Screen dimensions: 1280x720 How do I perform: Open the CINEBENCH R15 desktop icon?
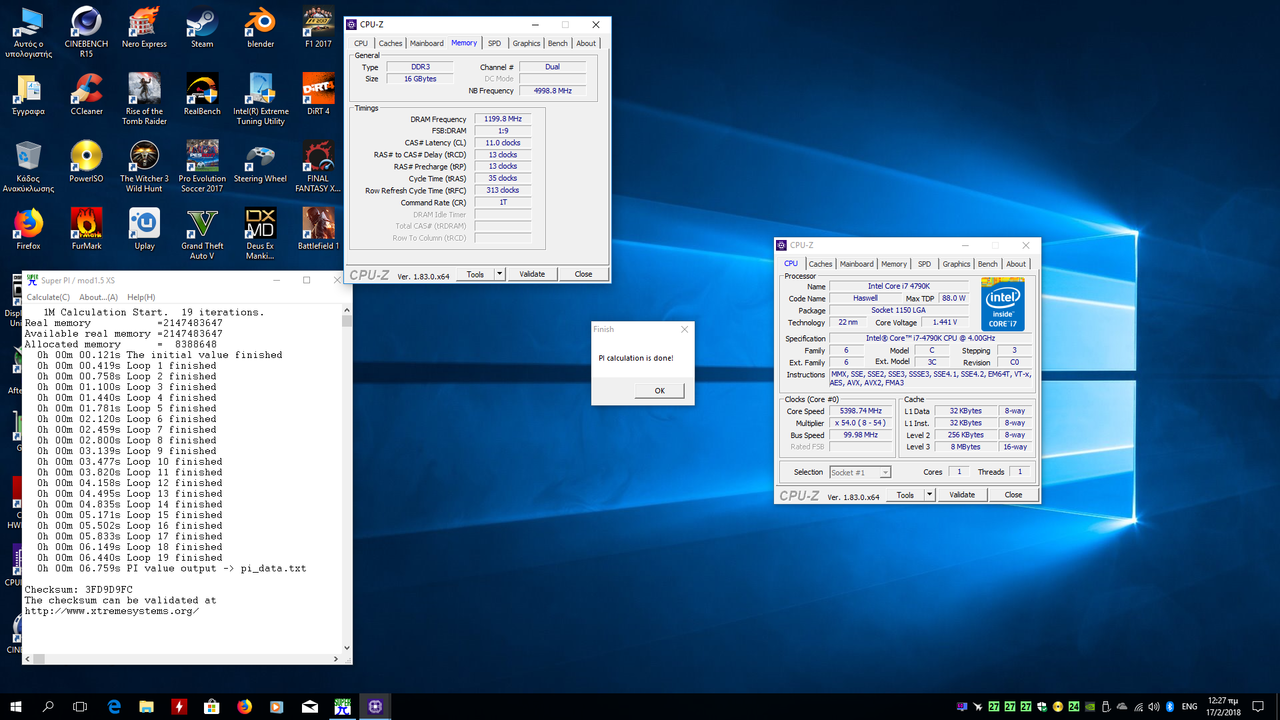pyautogui.click(x=86, y=31)
